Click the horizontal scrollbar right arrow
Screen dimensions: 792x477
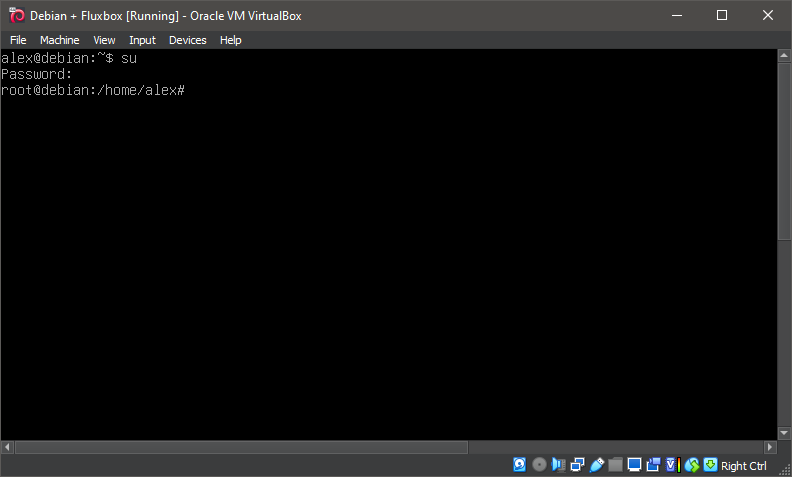[770, 447]
